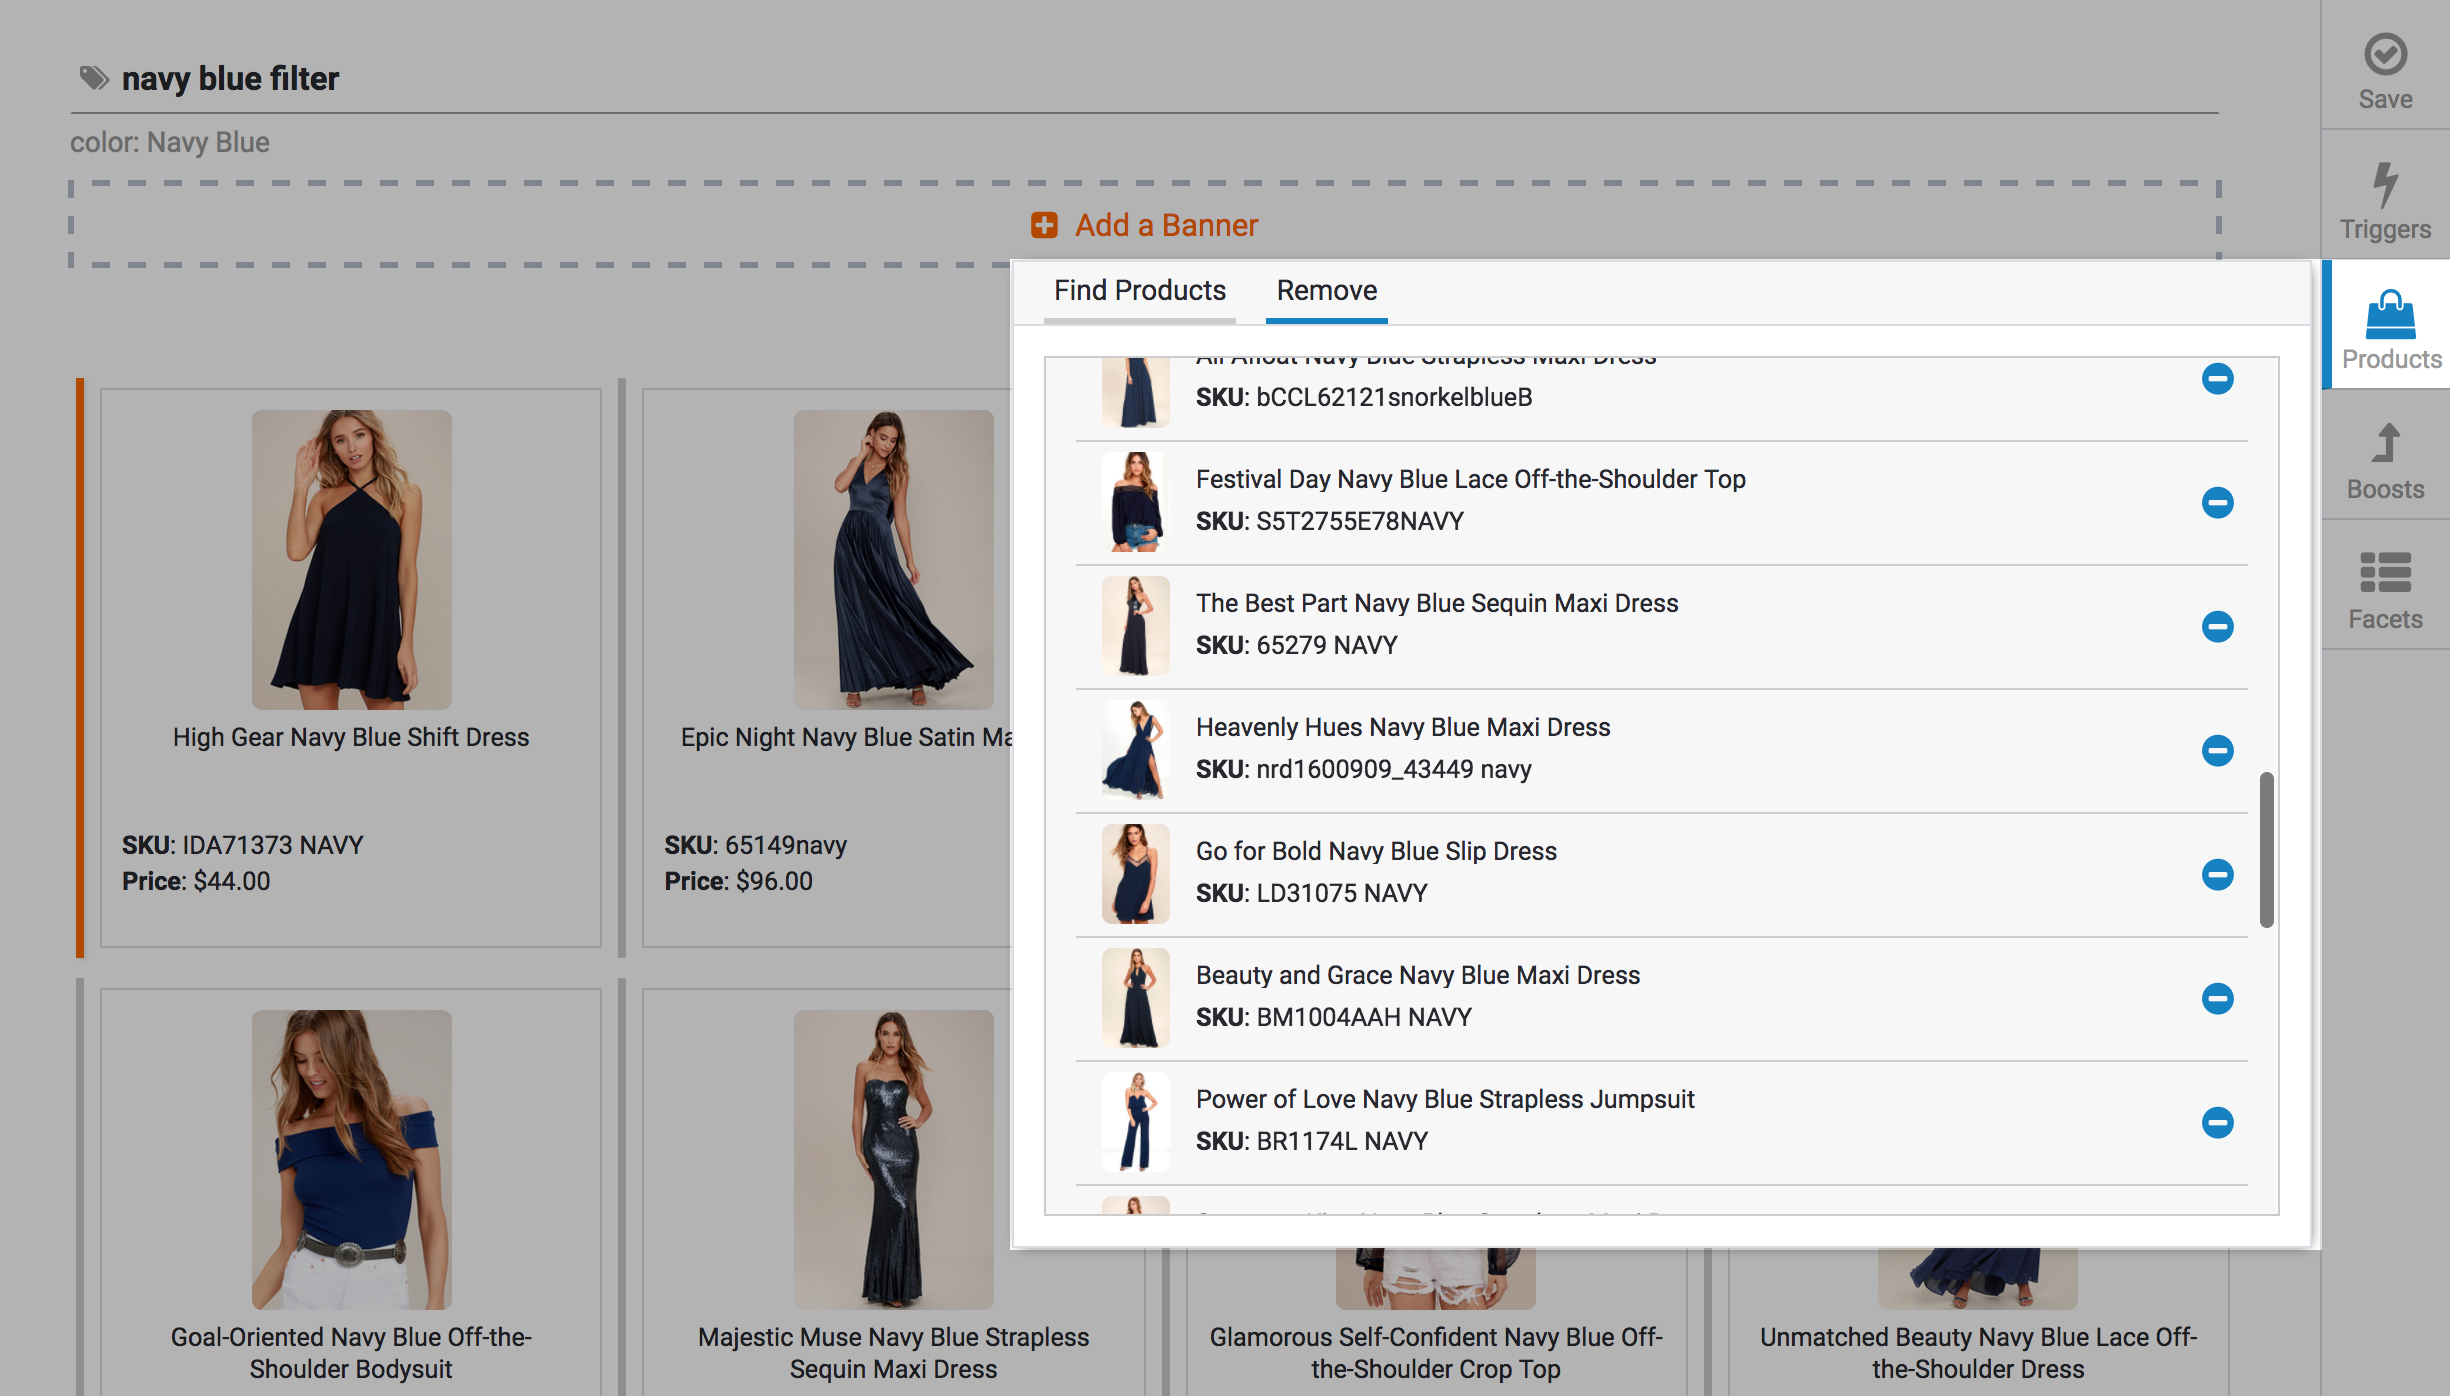Viewport: 2450px width, 1396px height.
Task: Click SKU nrd1600909_43449 navy text
Action: click(1364, 769)
